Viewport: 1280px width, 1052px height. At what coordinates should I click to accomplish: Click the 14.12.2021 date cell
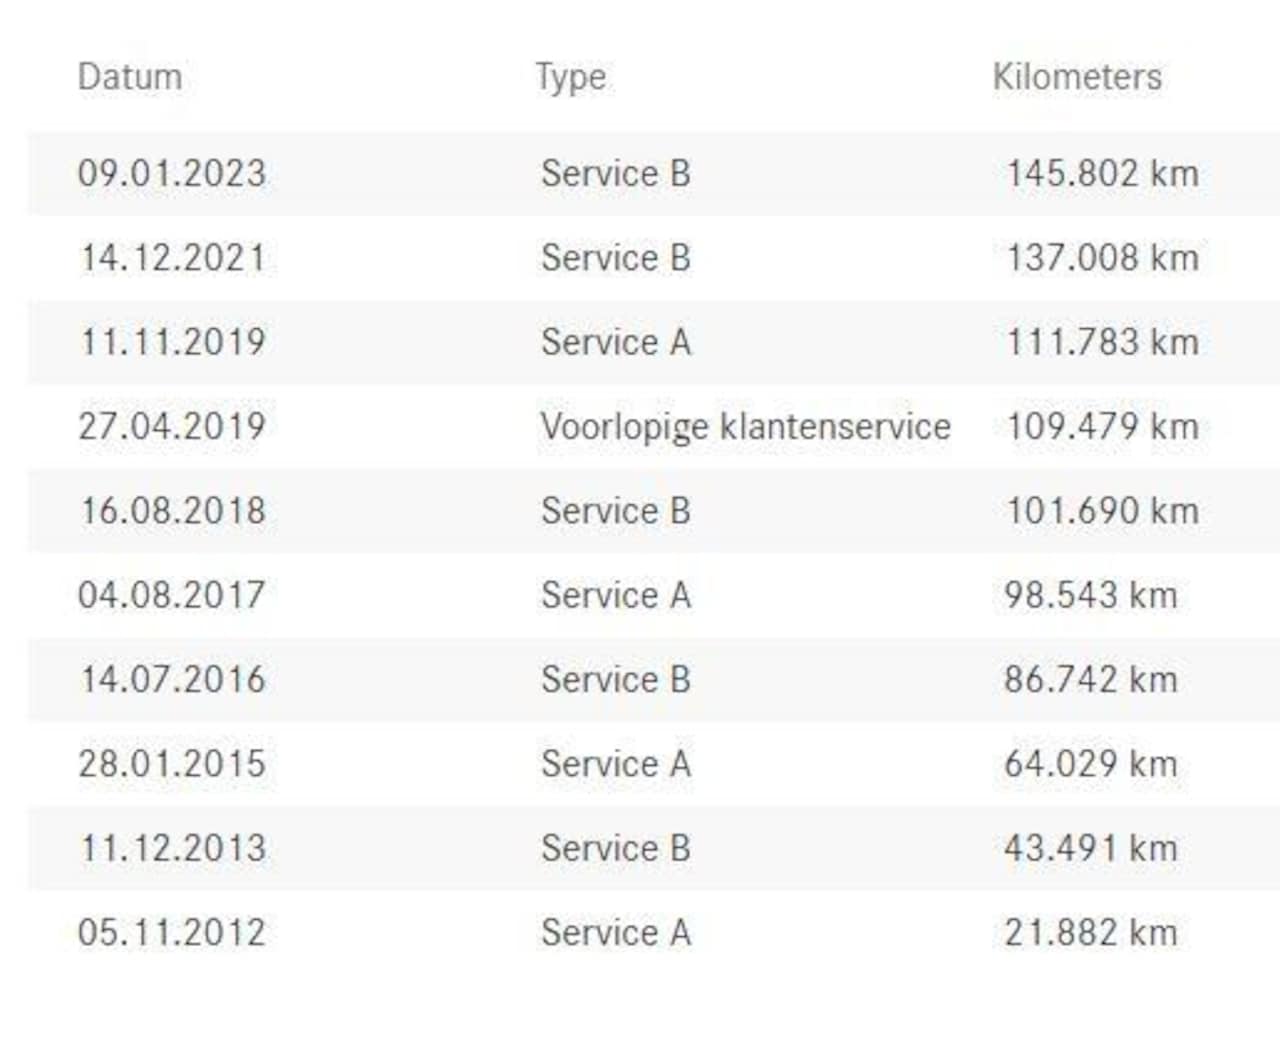point(172,258)
